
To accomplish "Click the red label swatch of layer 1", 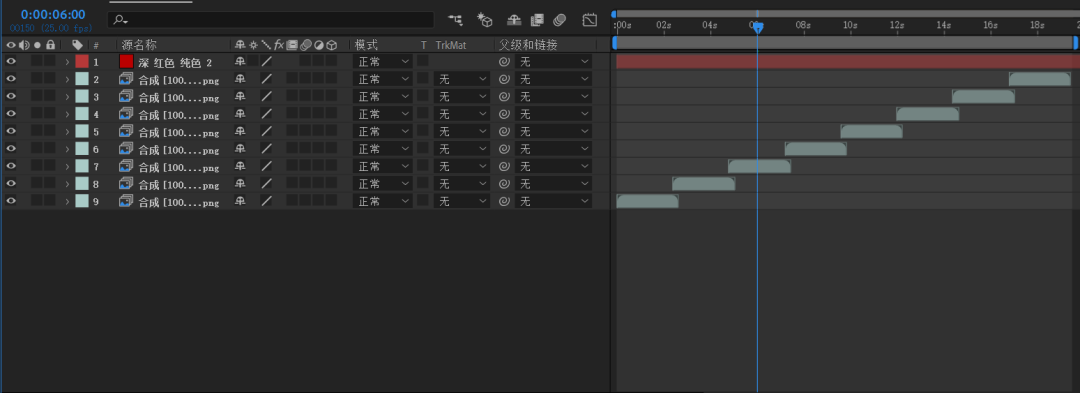I will click(82, 61).
